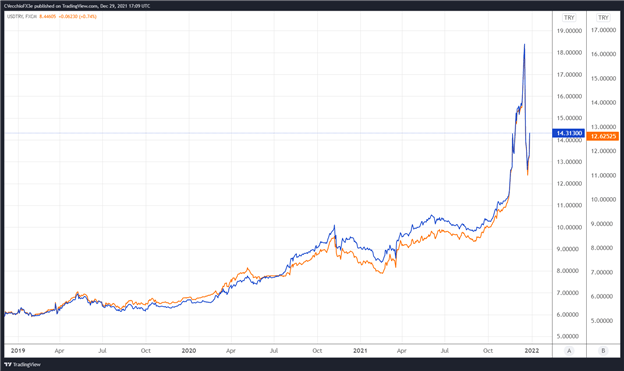The image size is (624, 371).
Task: Click 19.00000 on the left price scale
Action: (569, 31)
